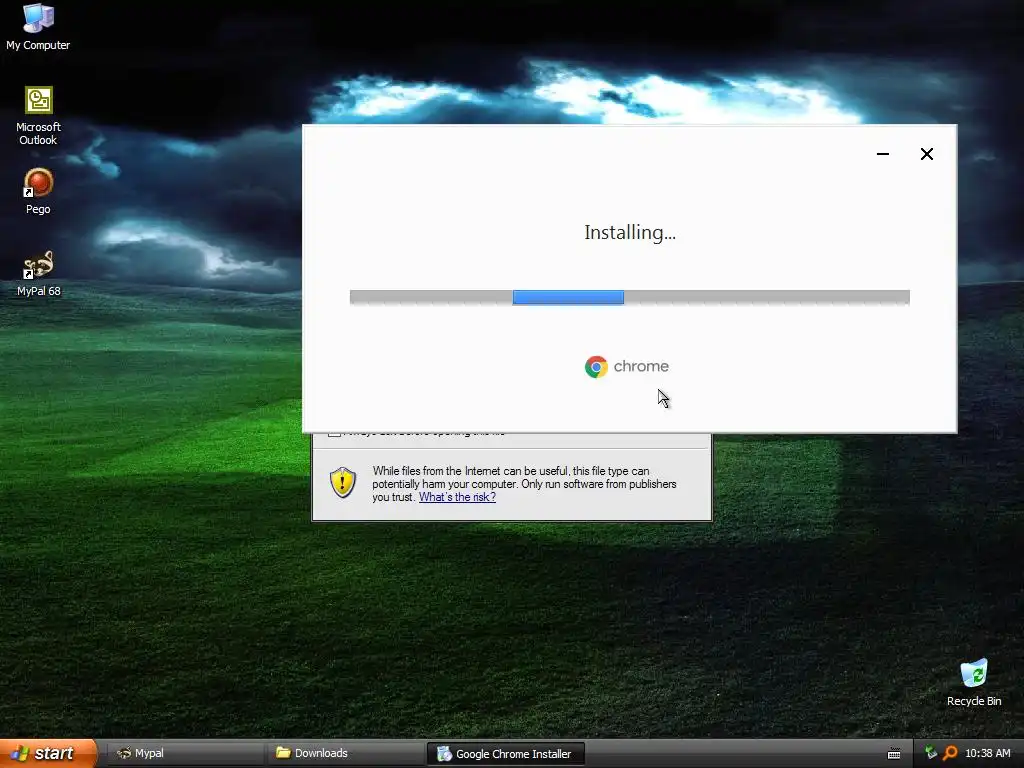
Task: Switch to the Mypal taskbar window
Action: click(x=184, y=754)
